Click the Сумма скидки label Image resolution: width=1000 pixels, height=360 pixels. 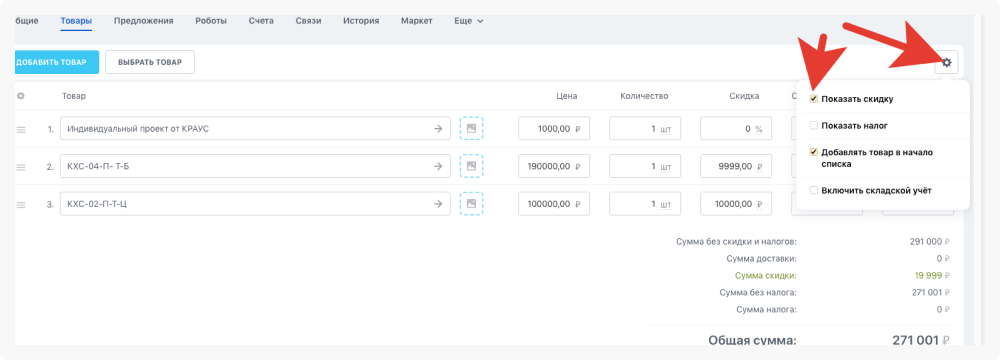pos(766,276)
